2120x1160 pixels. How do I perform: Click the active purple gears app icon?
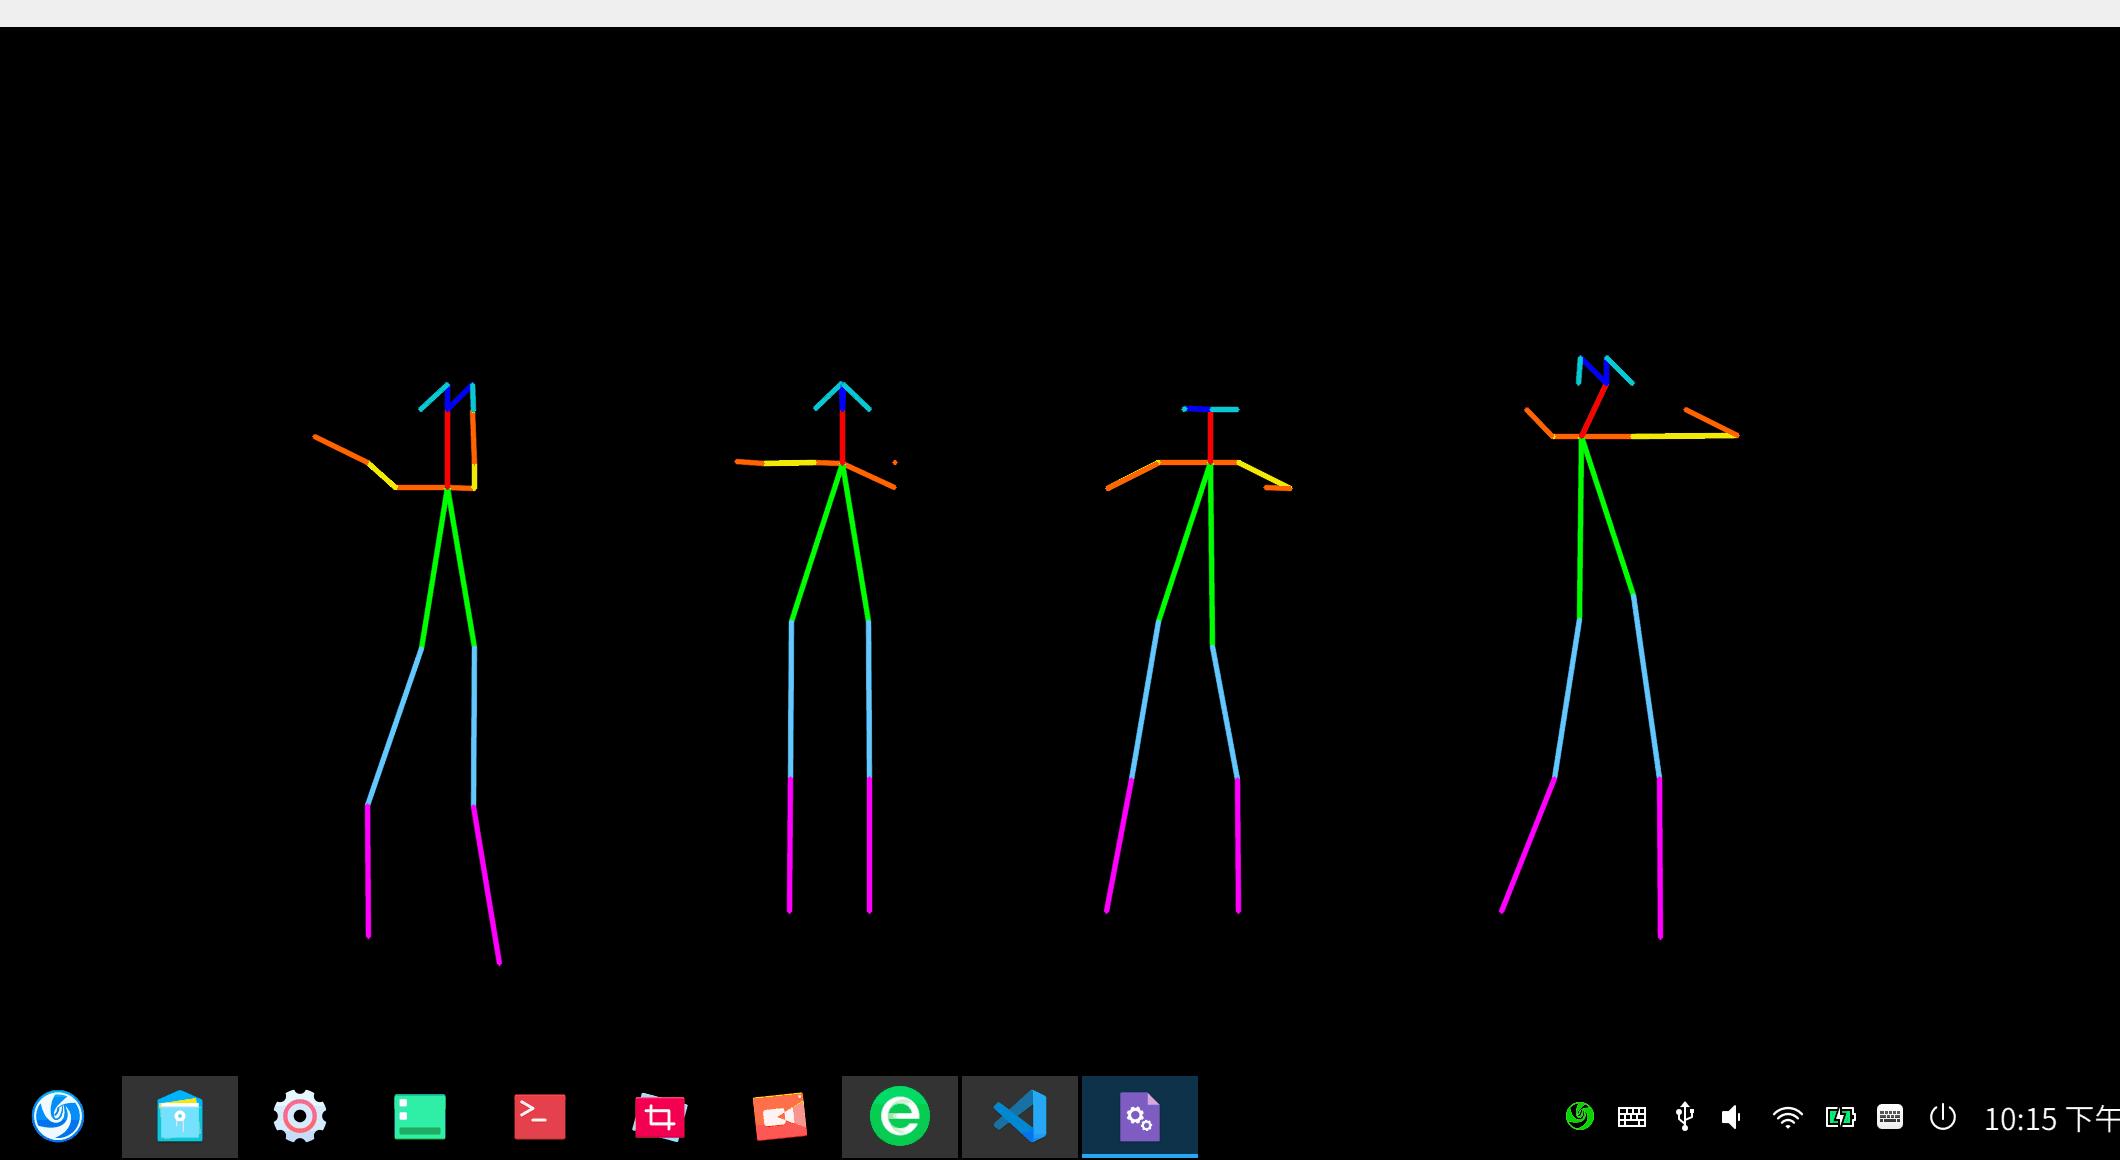1139,1116
